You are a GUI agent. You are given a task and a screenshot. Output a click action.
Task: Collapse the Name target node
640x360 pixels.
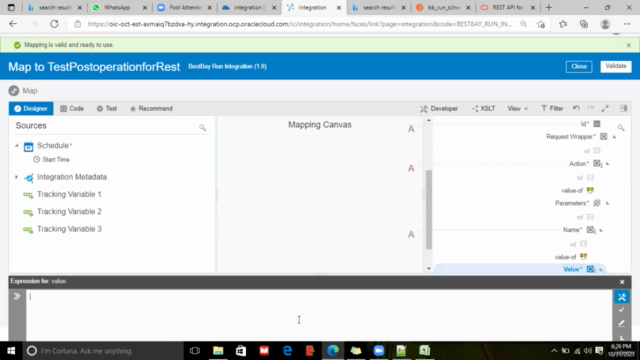pos(601,231)
